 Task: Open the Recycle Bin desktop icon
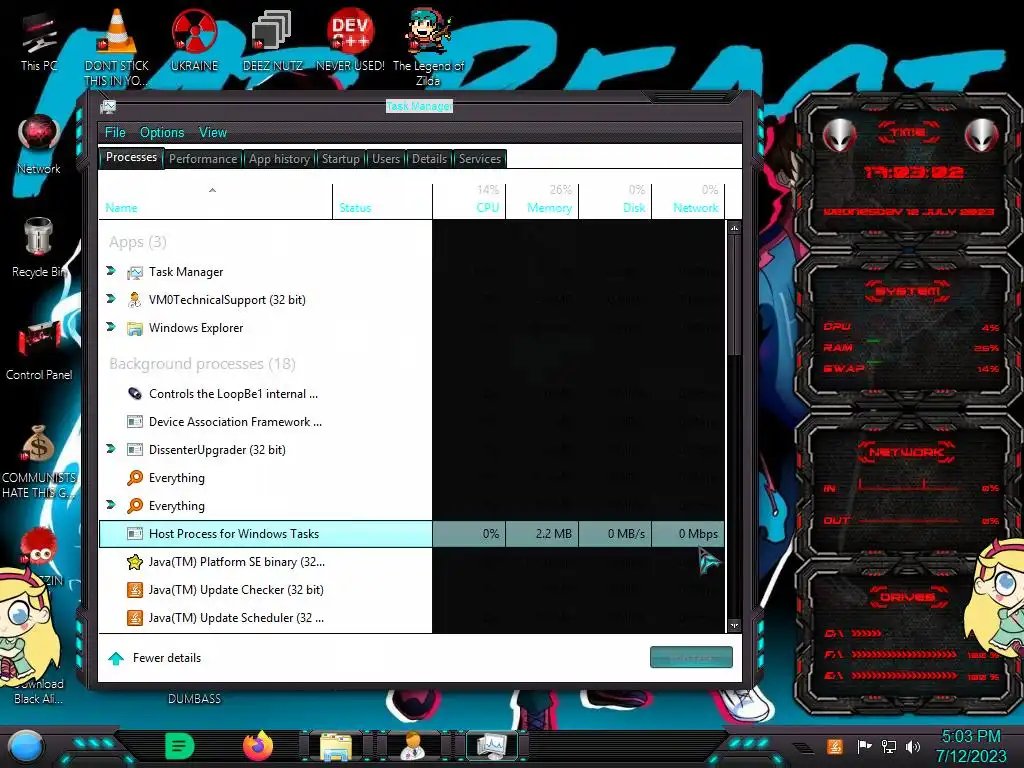(x=39, y=247)
